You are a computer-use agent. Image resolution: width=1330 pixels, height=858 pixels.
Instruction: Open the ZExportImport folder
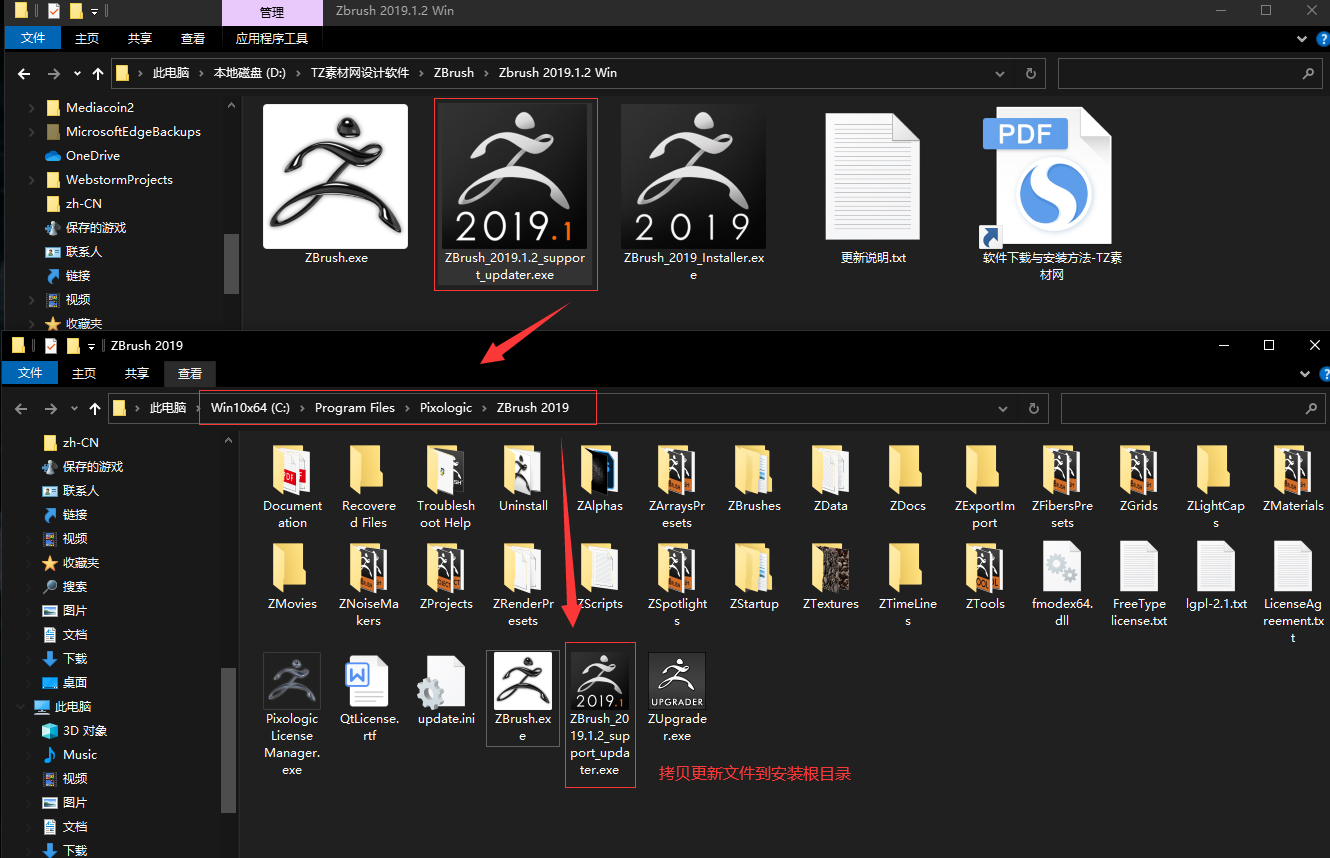[984, 487]
